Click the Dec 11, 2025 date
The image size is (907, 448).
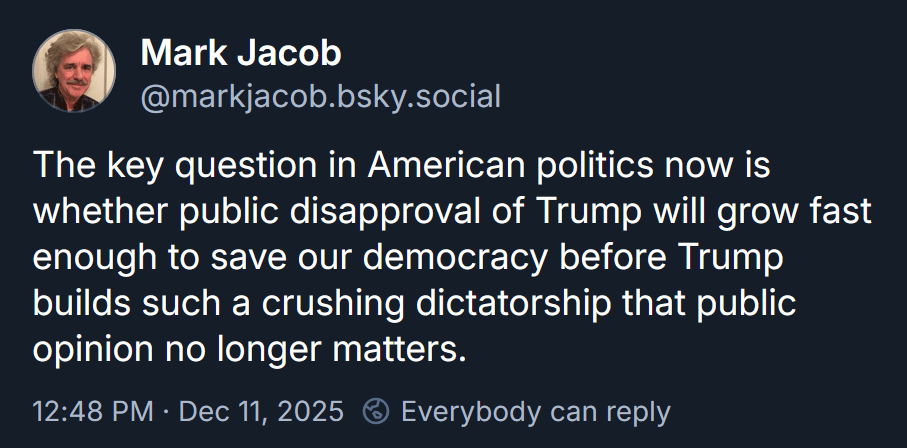pos(264,411)
